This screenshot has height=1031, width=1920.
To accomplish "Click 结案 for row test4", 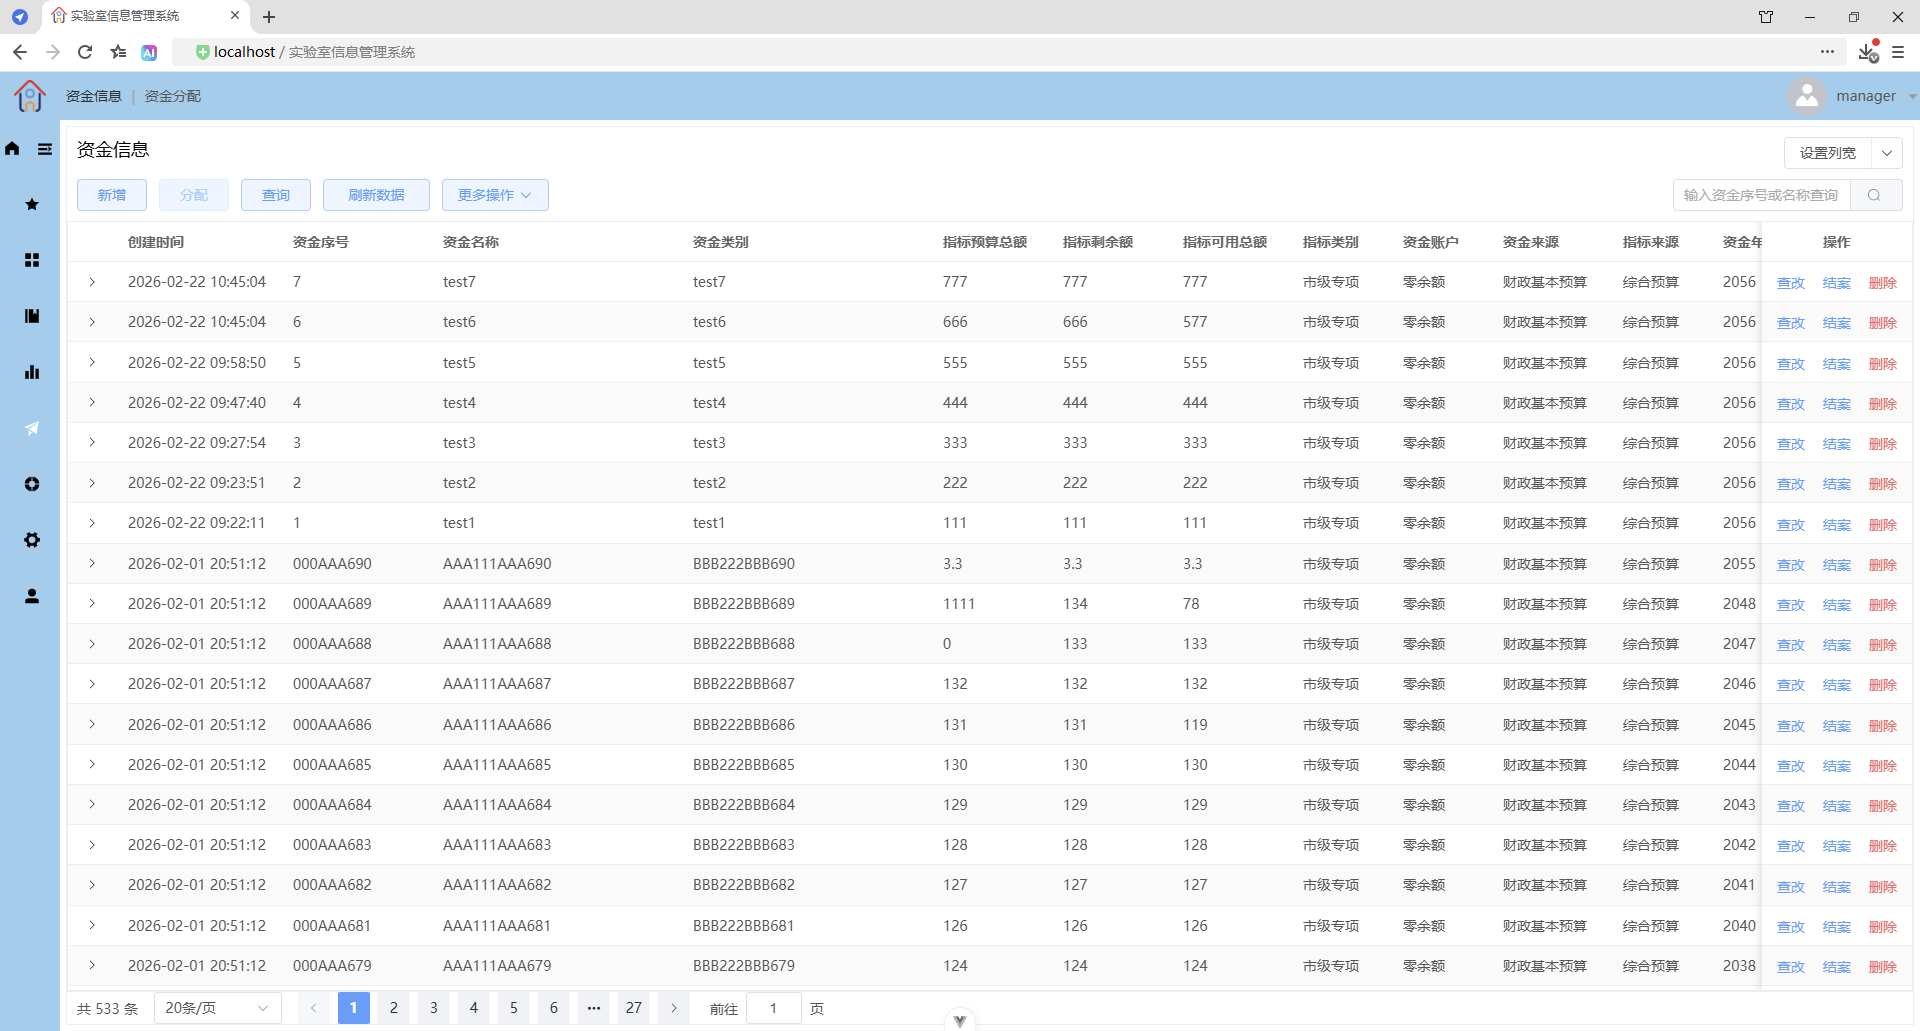I will (1837, 404).
